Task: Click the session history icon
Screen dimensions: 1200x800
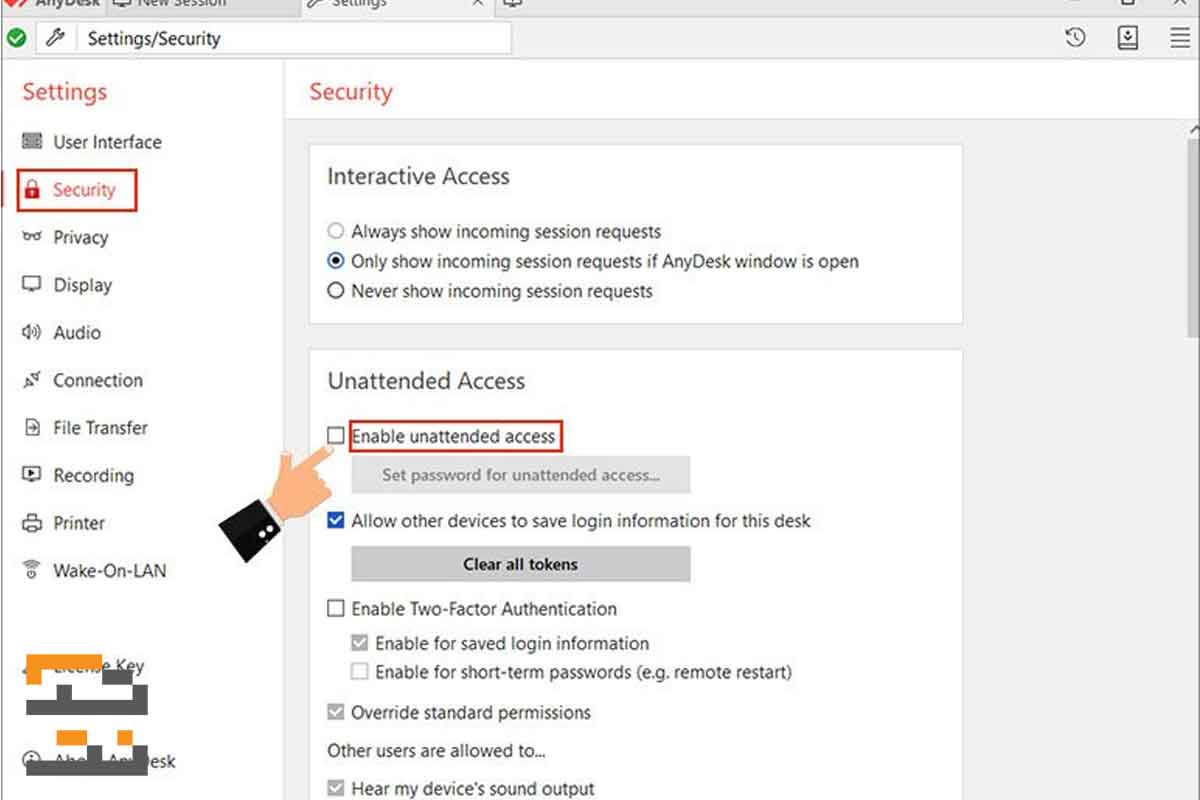Action: [1075, 38]
